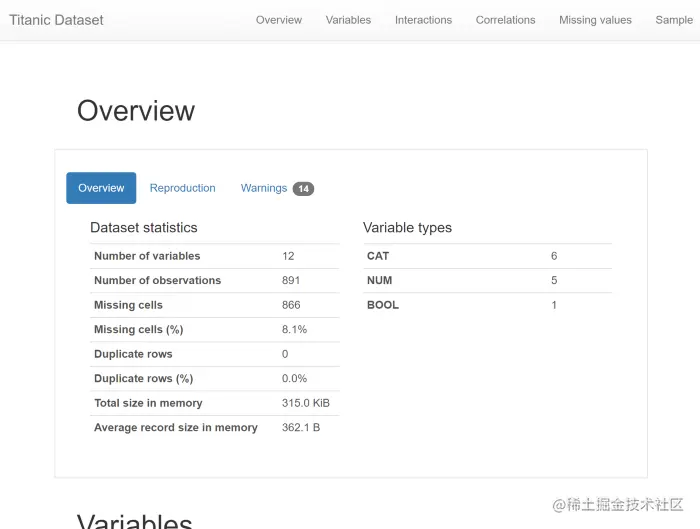Click the 0 value for Duplicate rows

(285, 354)
